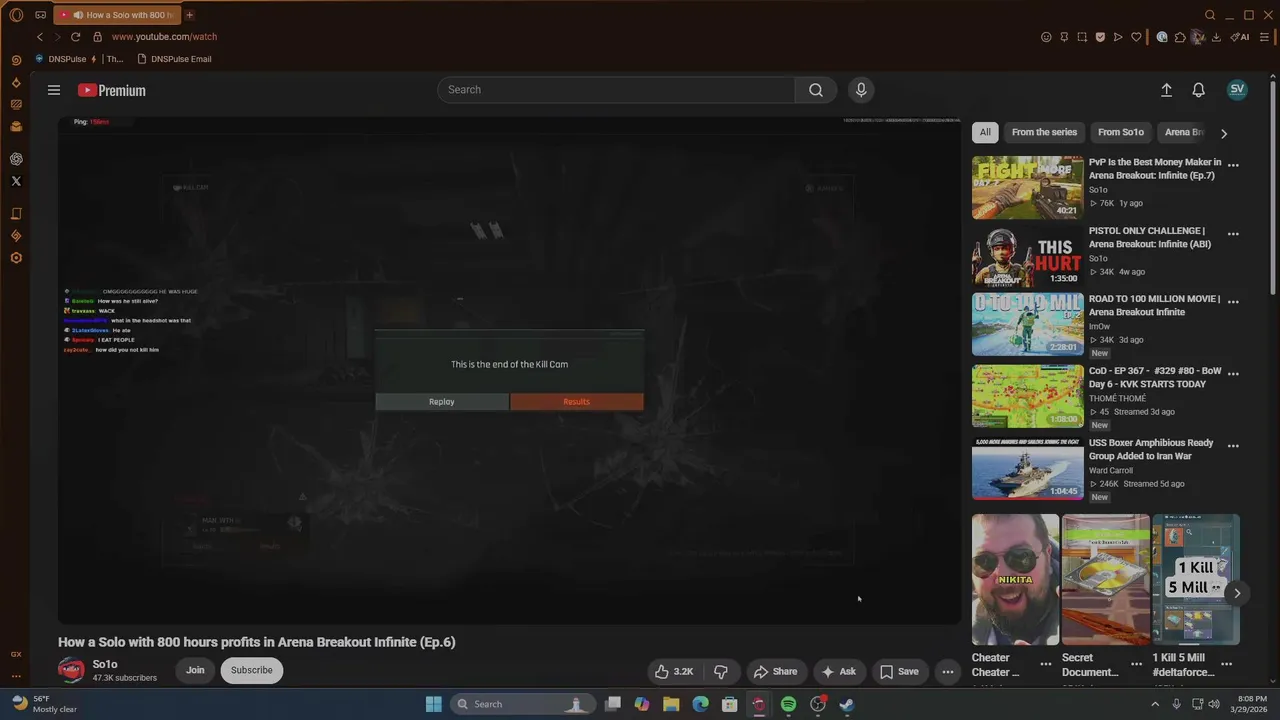
Task: Open ROAD TO 100 MILLION MOVIE thumbnail
Action: click(x=1027, y=324)
